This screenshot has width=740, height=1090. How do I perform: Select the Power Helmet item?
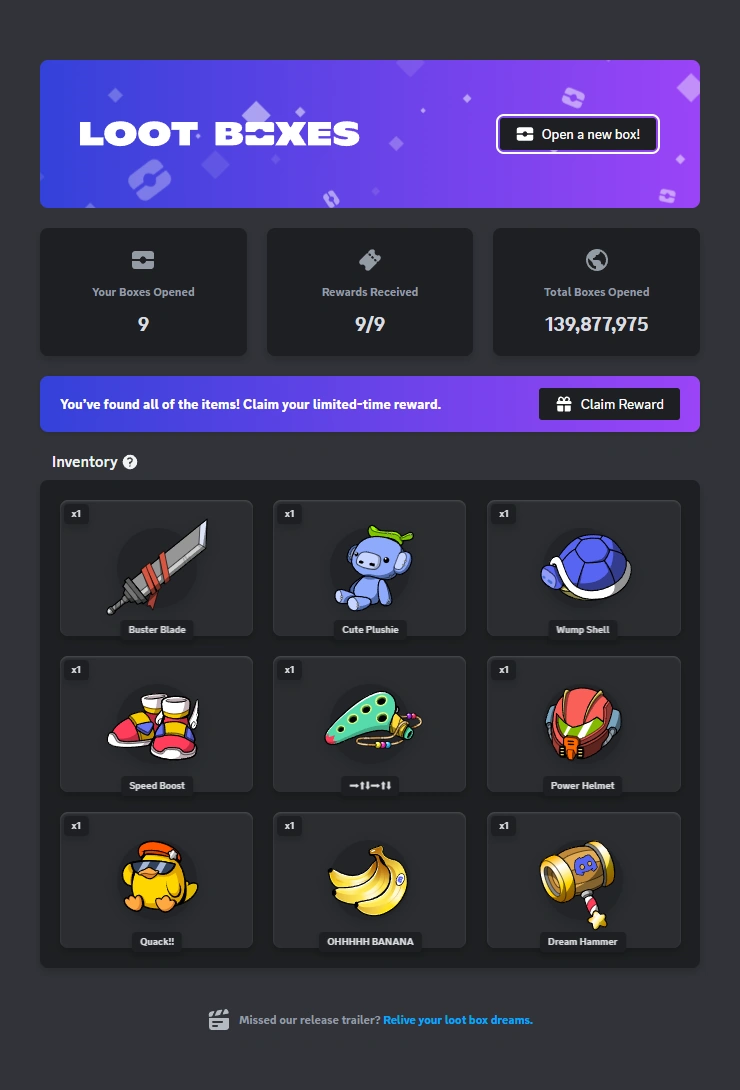(584, 724)
